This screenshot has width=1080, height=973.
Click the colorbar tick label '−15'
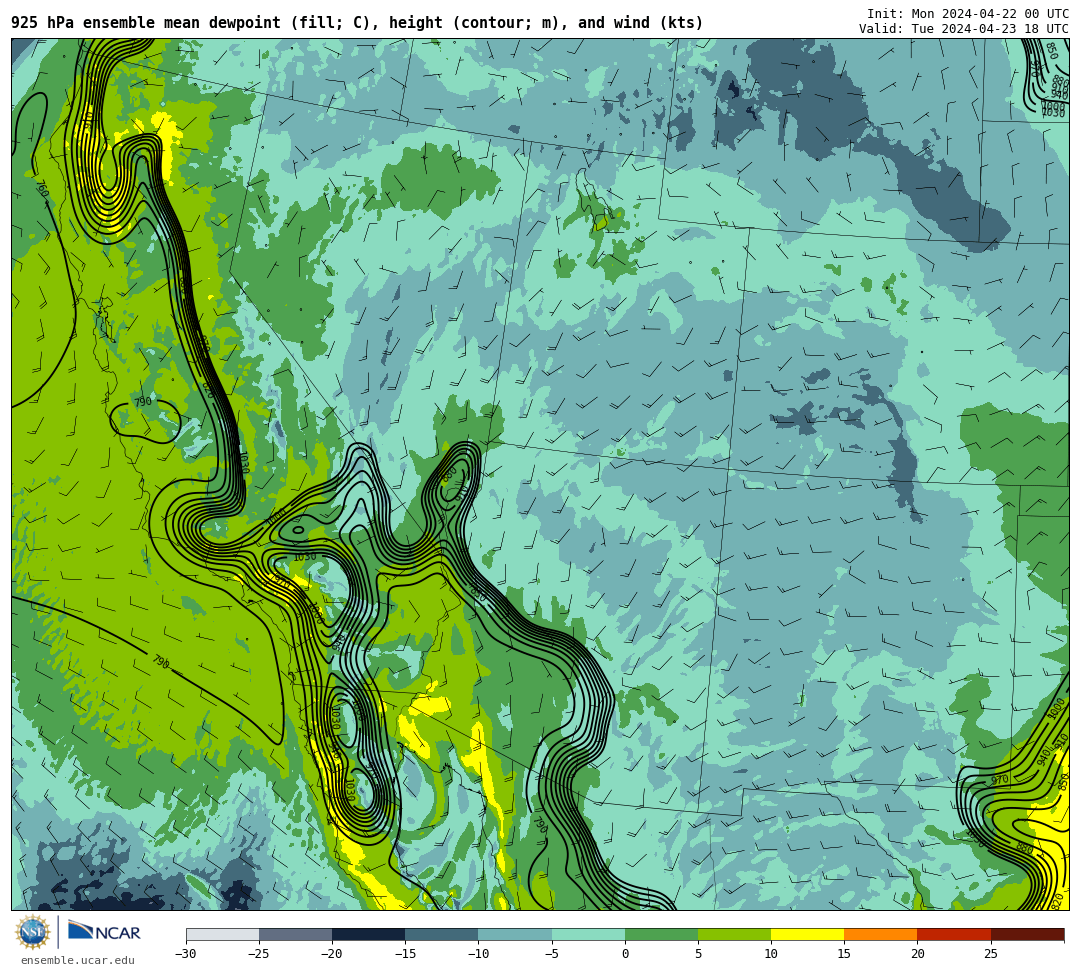405,954
